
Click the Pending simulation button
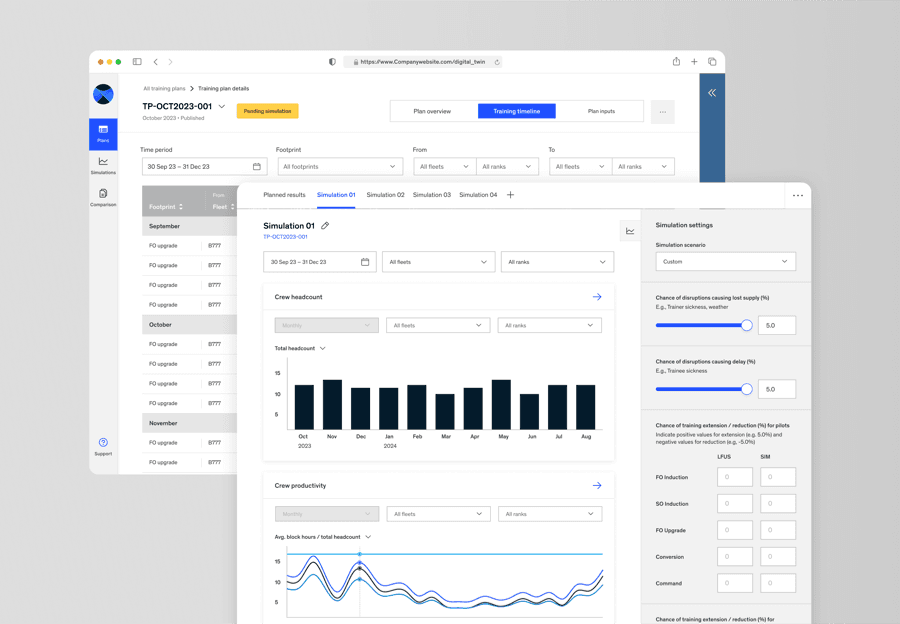click(x=267, y=111)
